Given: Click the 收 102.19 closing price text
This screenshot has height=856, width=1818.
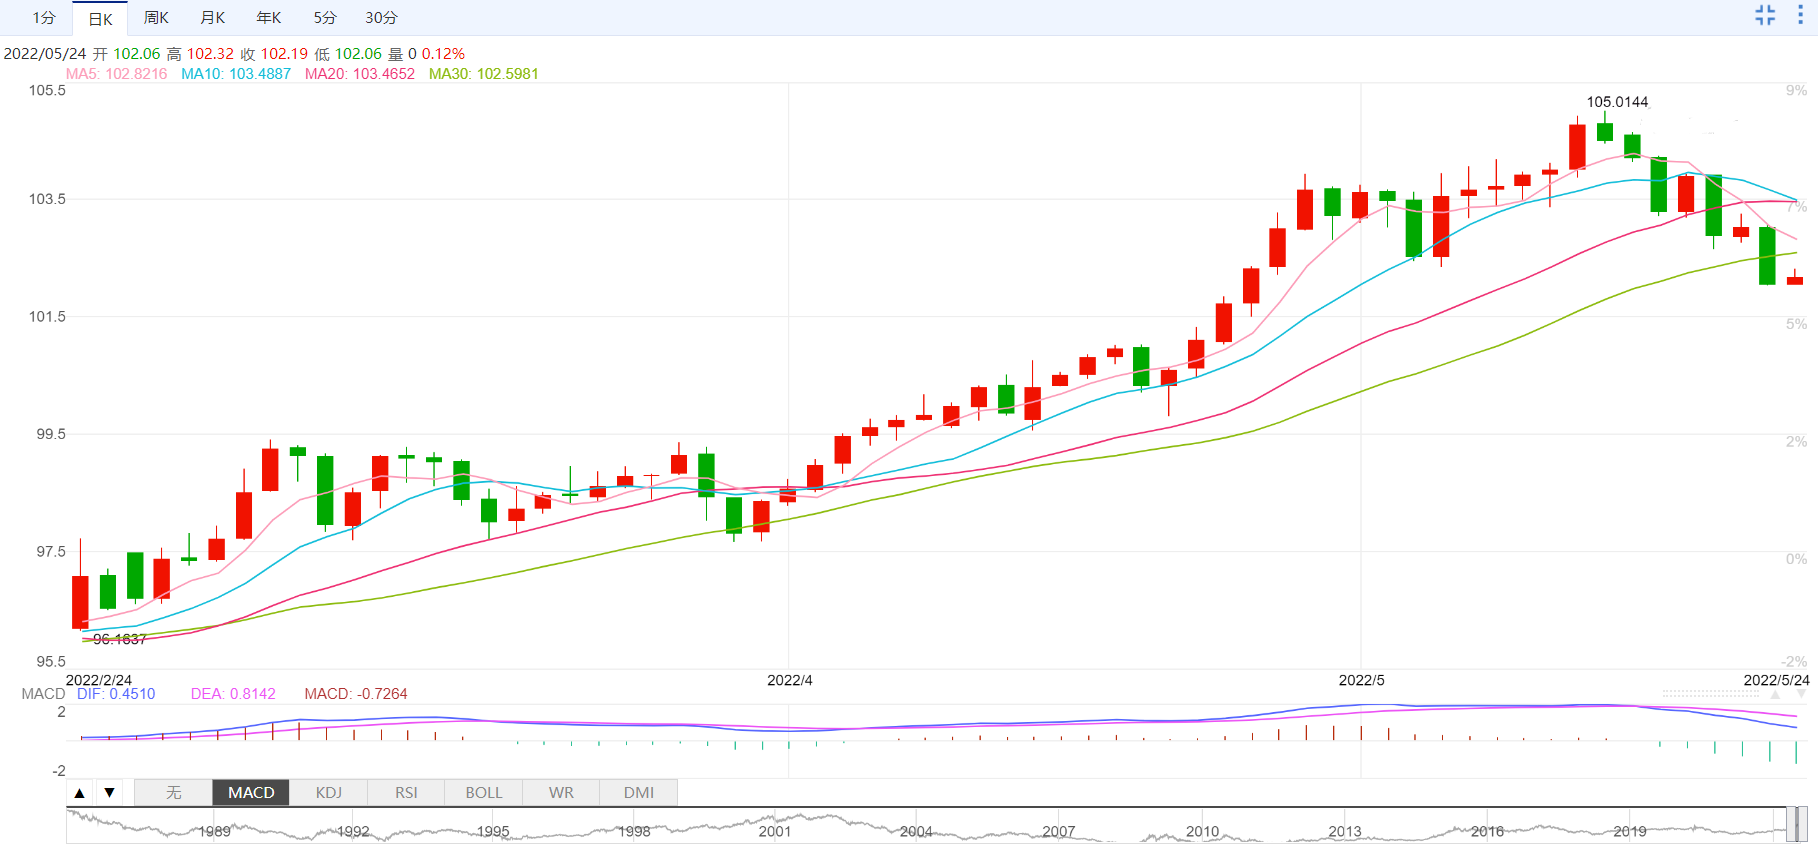Looking at the screenshot, I should (274, 54).
